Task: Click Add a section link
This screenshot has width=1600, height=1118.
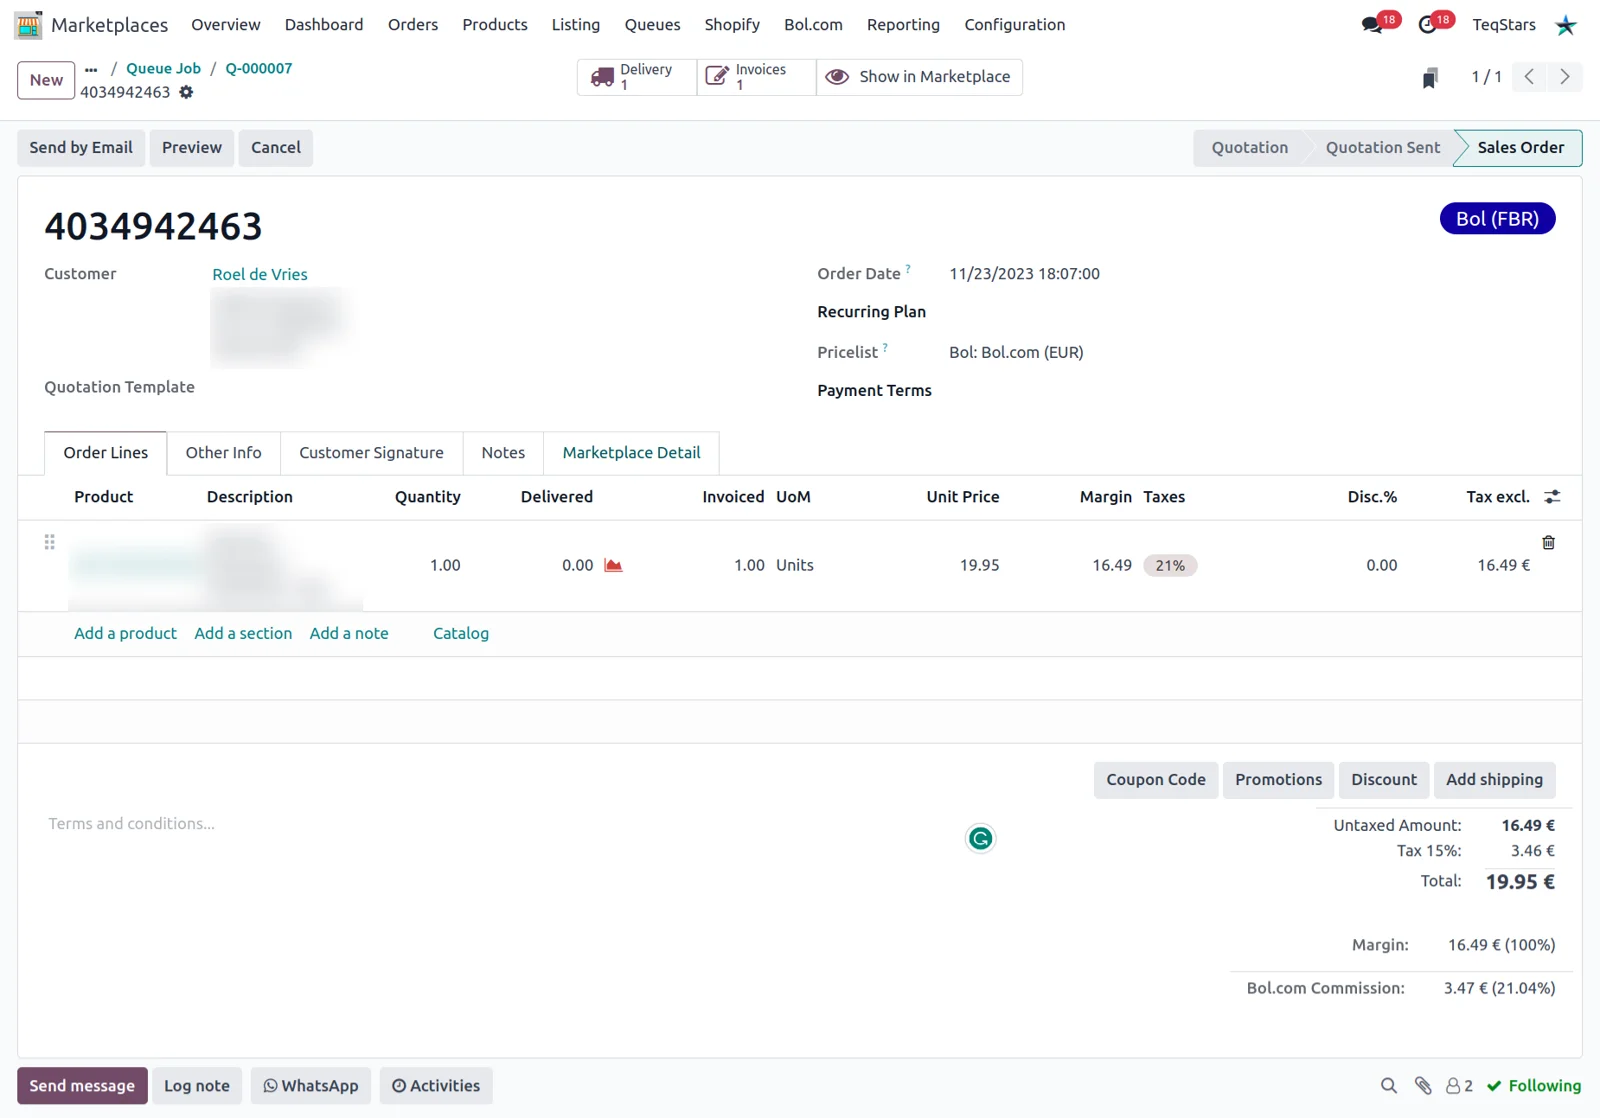Action: point(243,634)
